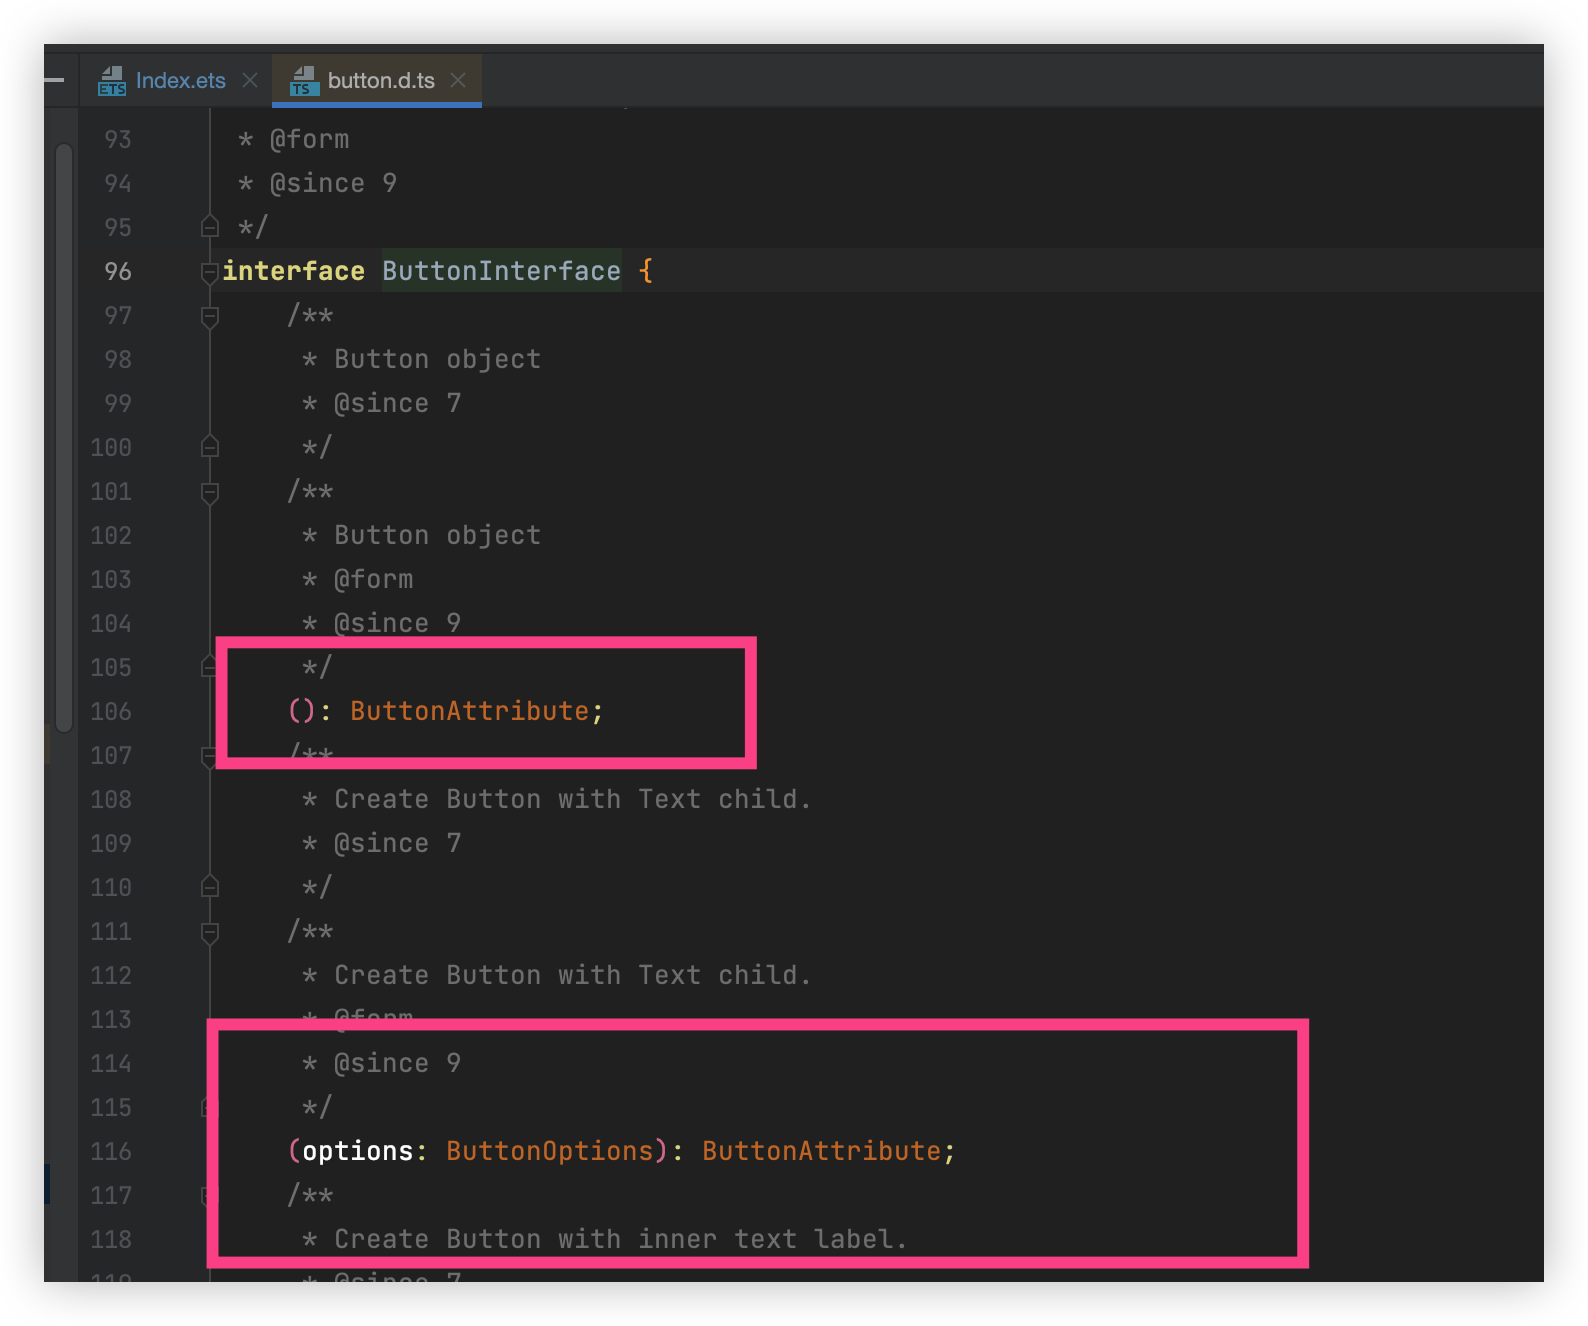Screen dimensions: 1588x1326
Task: Click 'Create Button with inner text label.' line 118
Action: pos(621,1239)
